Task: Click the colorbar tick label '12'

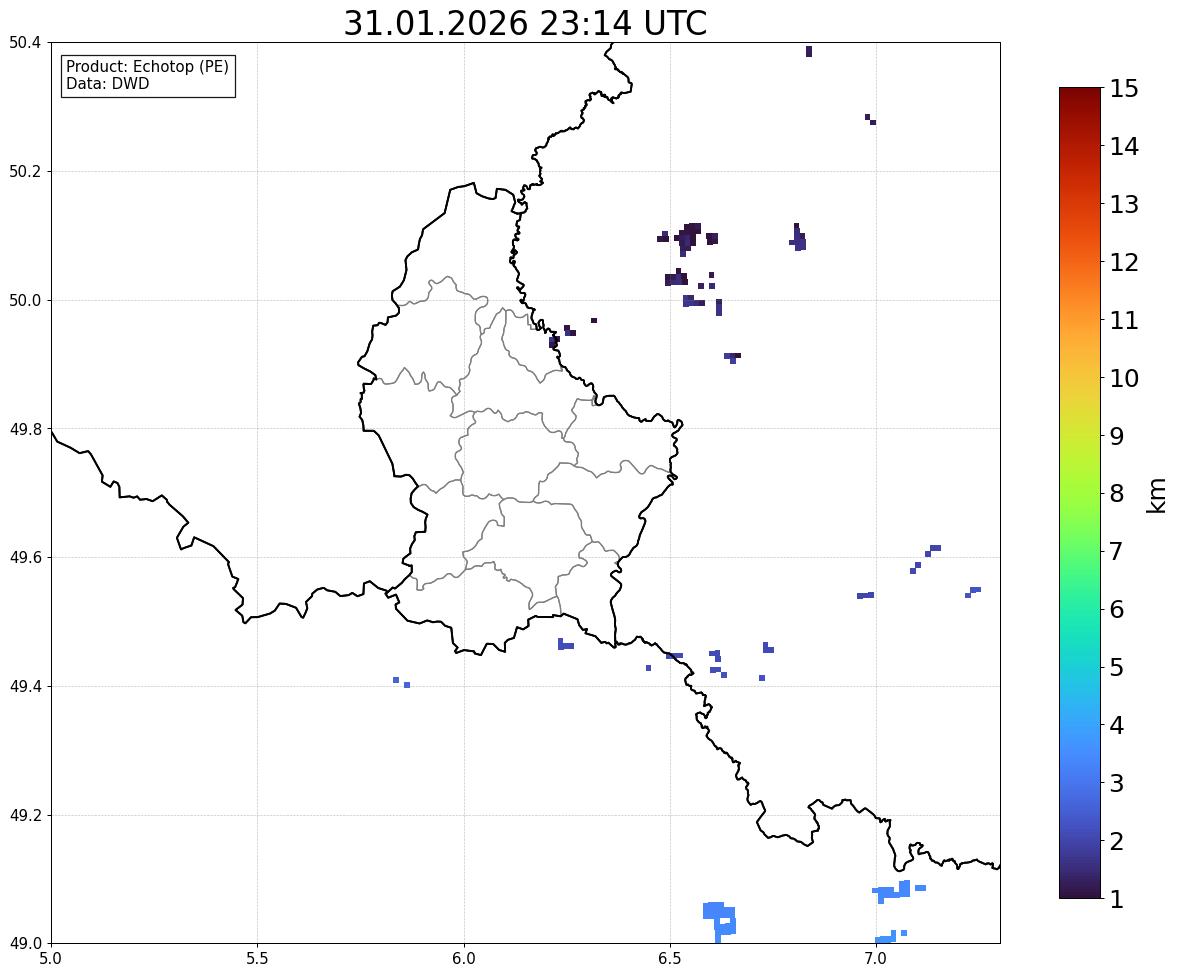Action: (x=1124, y=262)
